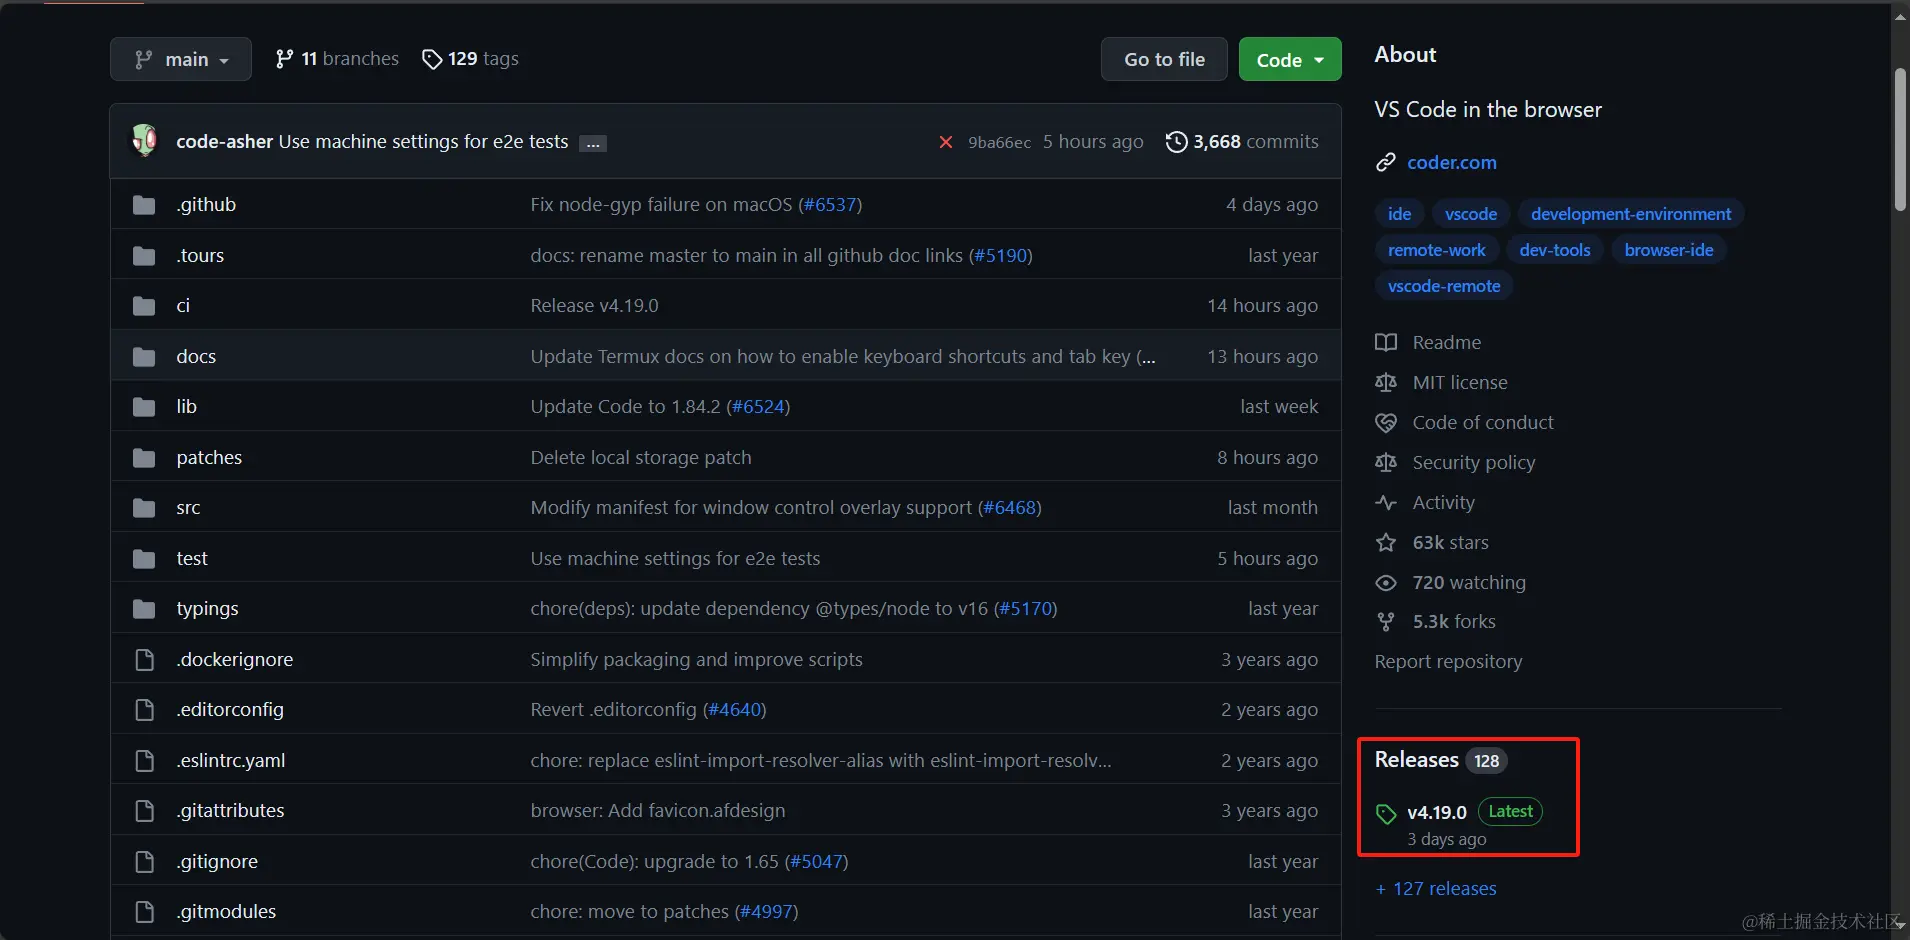Viewport: 1910px width, 940px height.
Task: Open the main branch selector dropdown
Action: point(180,60)
